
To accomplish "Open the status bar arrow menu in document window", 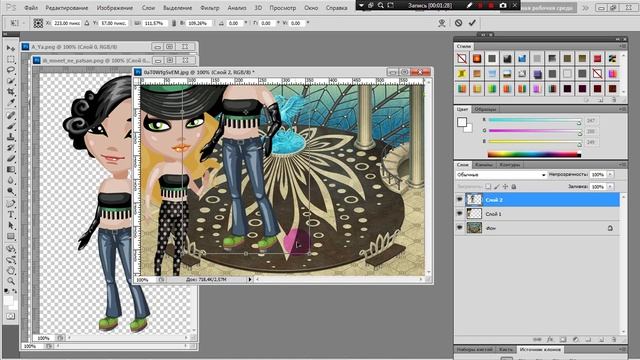I will (x=250, y=280).
